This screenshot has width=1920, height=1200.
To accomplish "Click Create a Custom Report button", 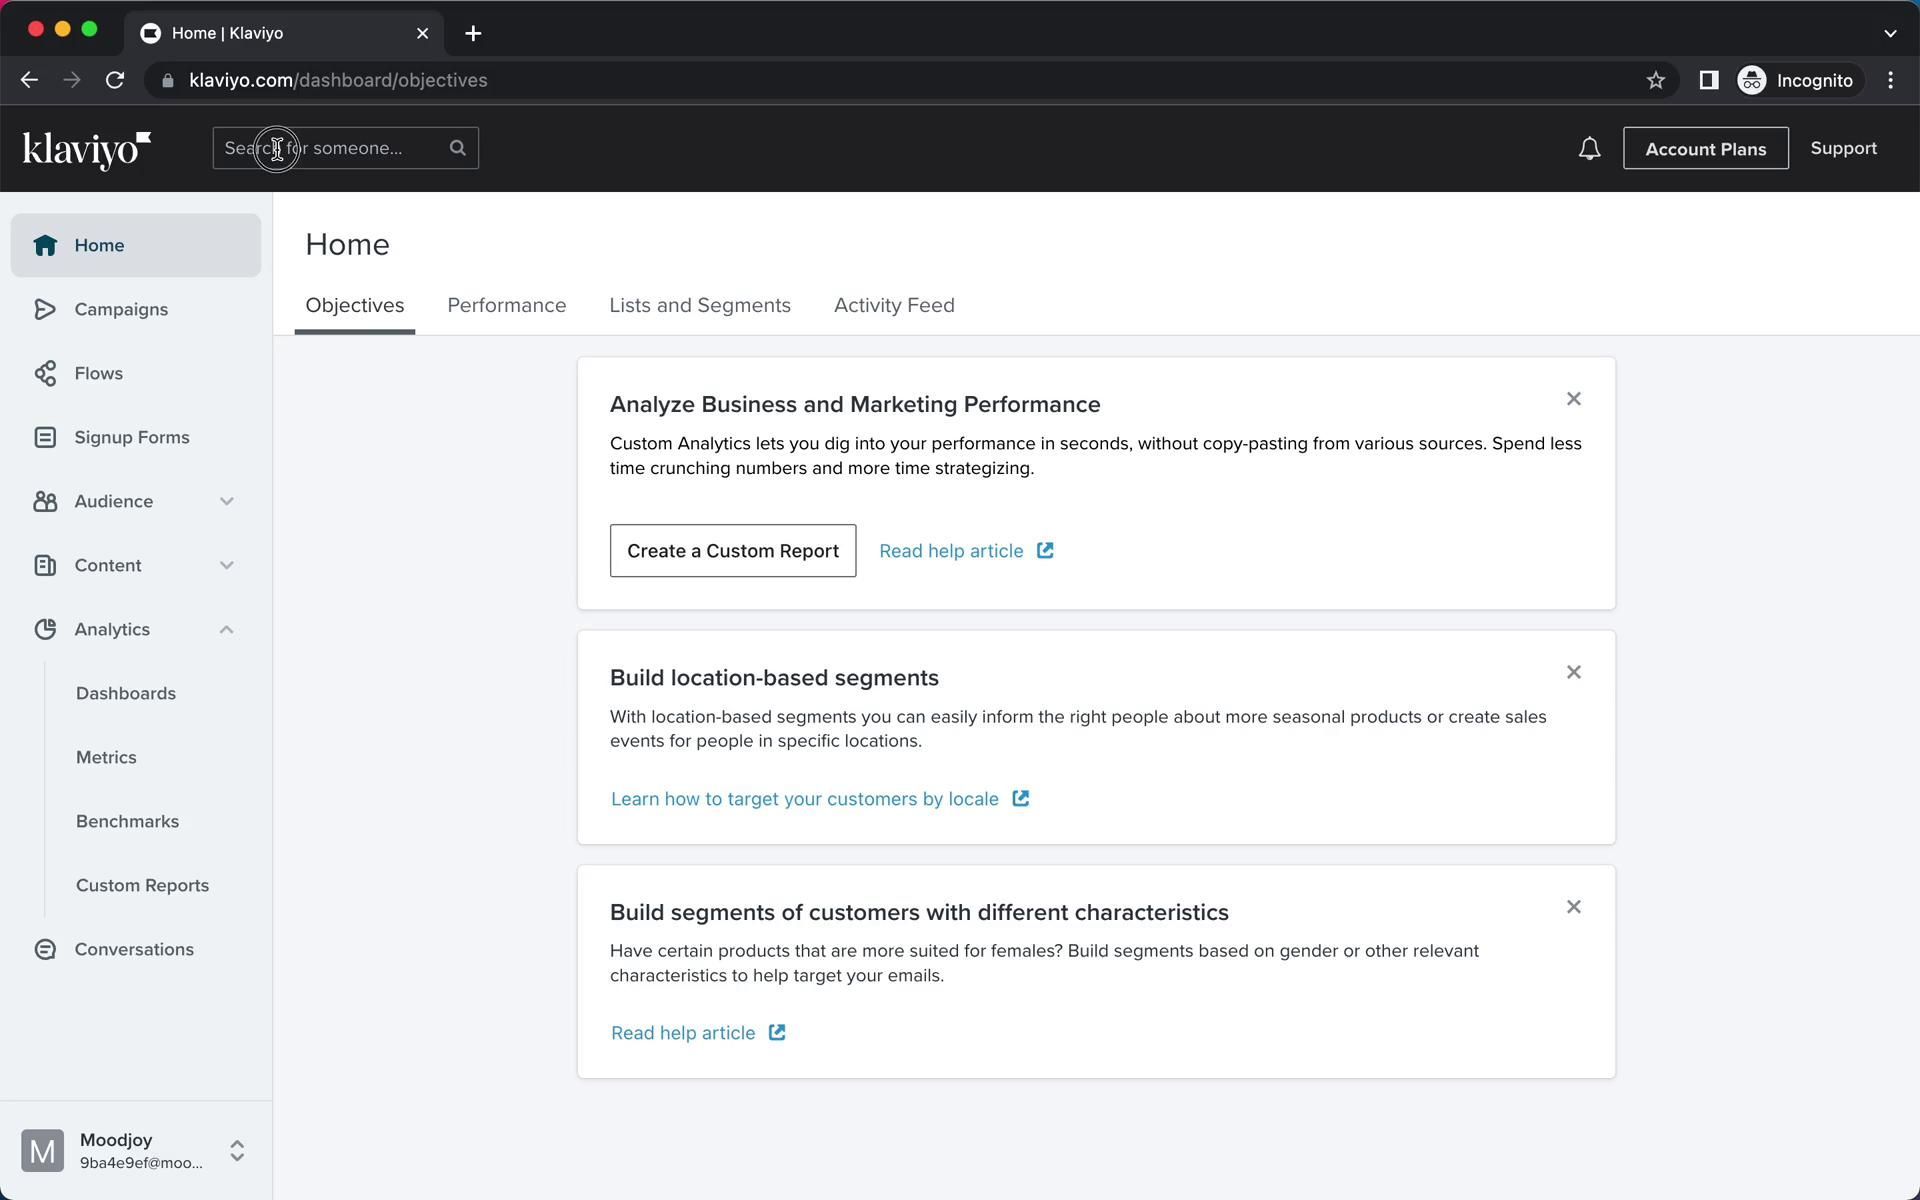I will [x=732, y=551].
